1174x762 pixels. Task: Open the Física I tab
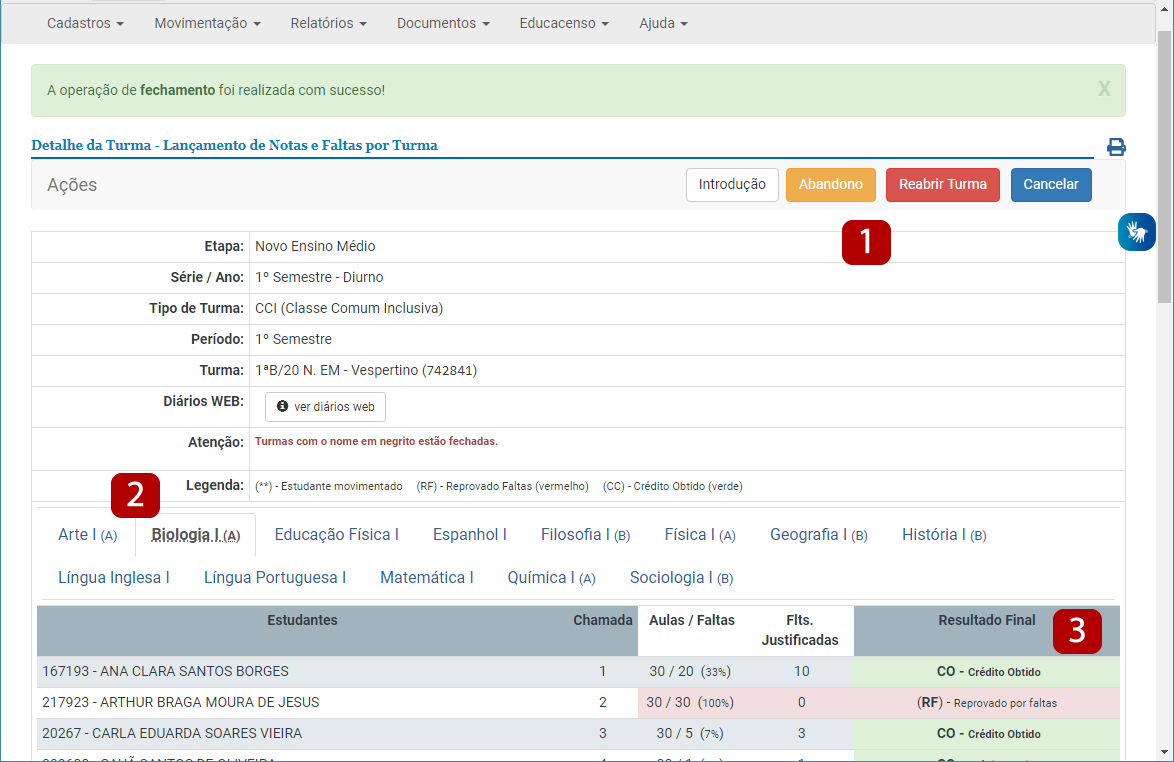click(700, 535)
